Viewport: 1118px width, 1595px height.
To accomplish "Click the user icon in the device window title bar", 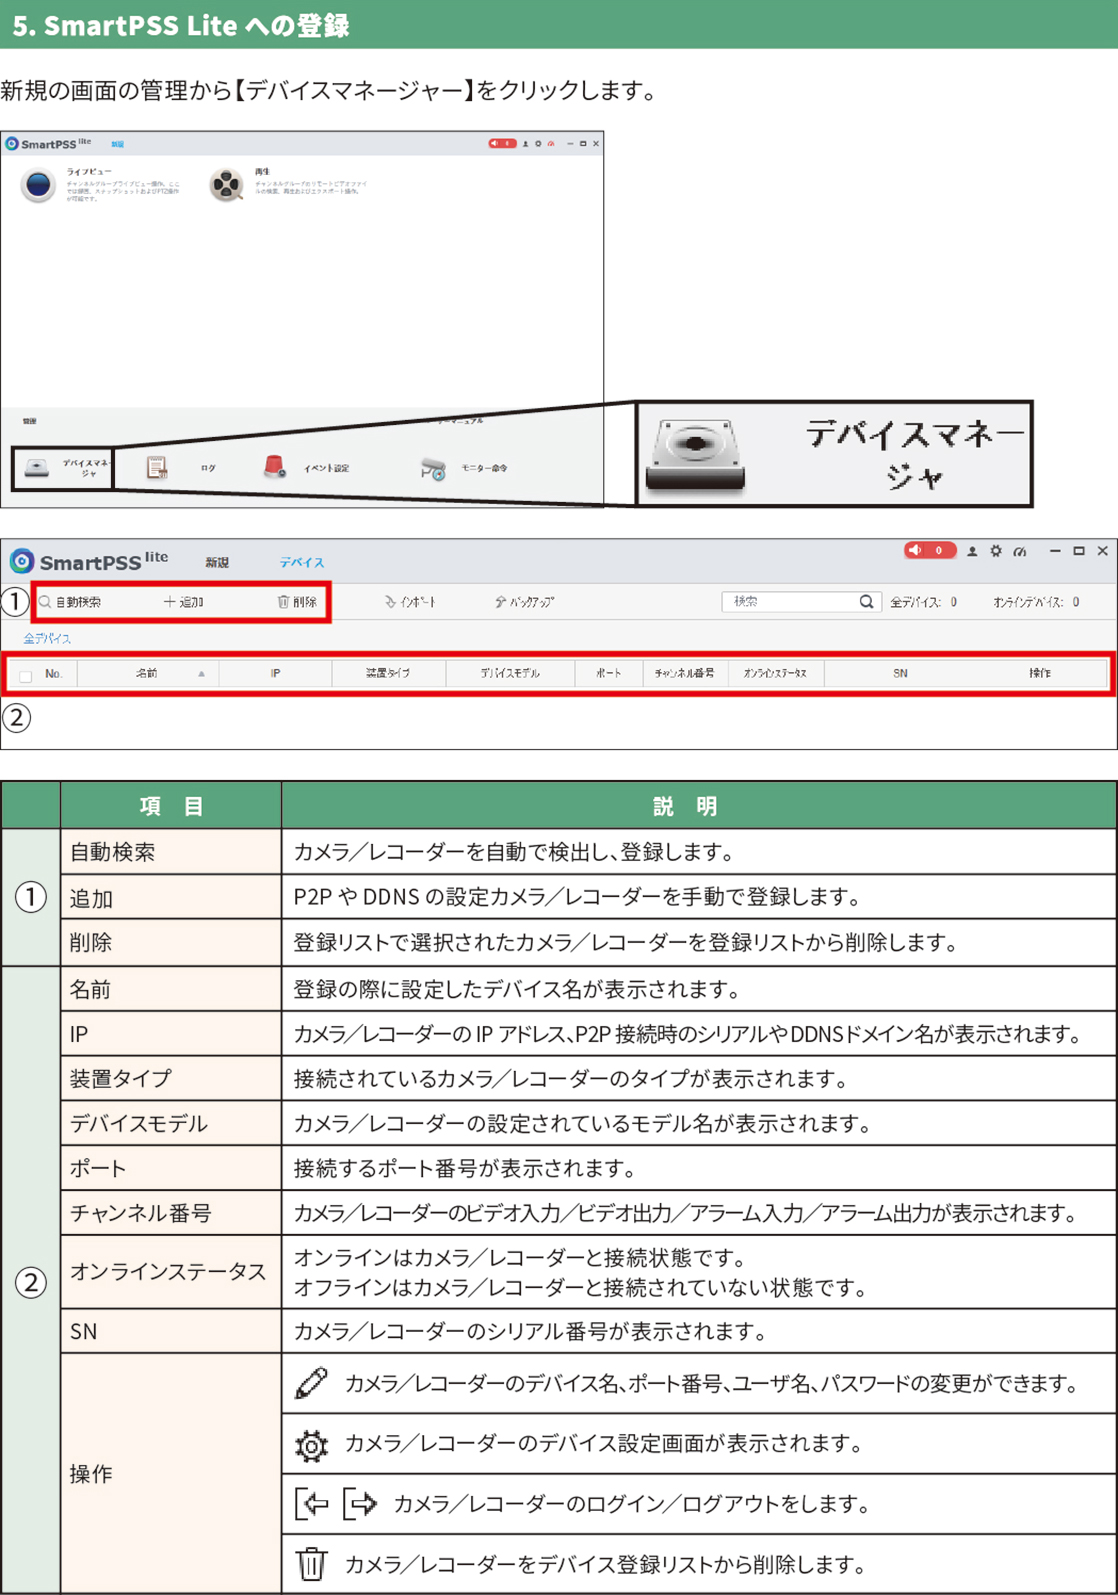I will point(972,551).
